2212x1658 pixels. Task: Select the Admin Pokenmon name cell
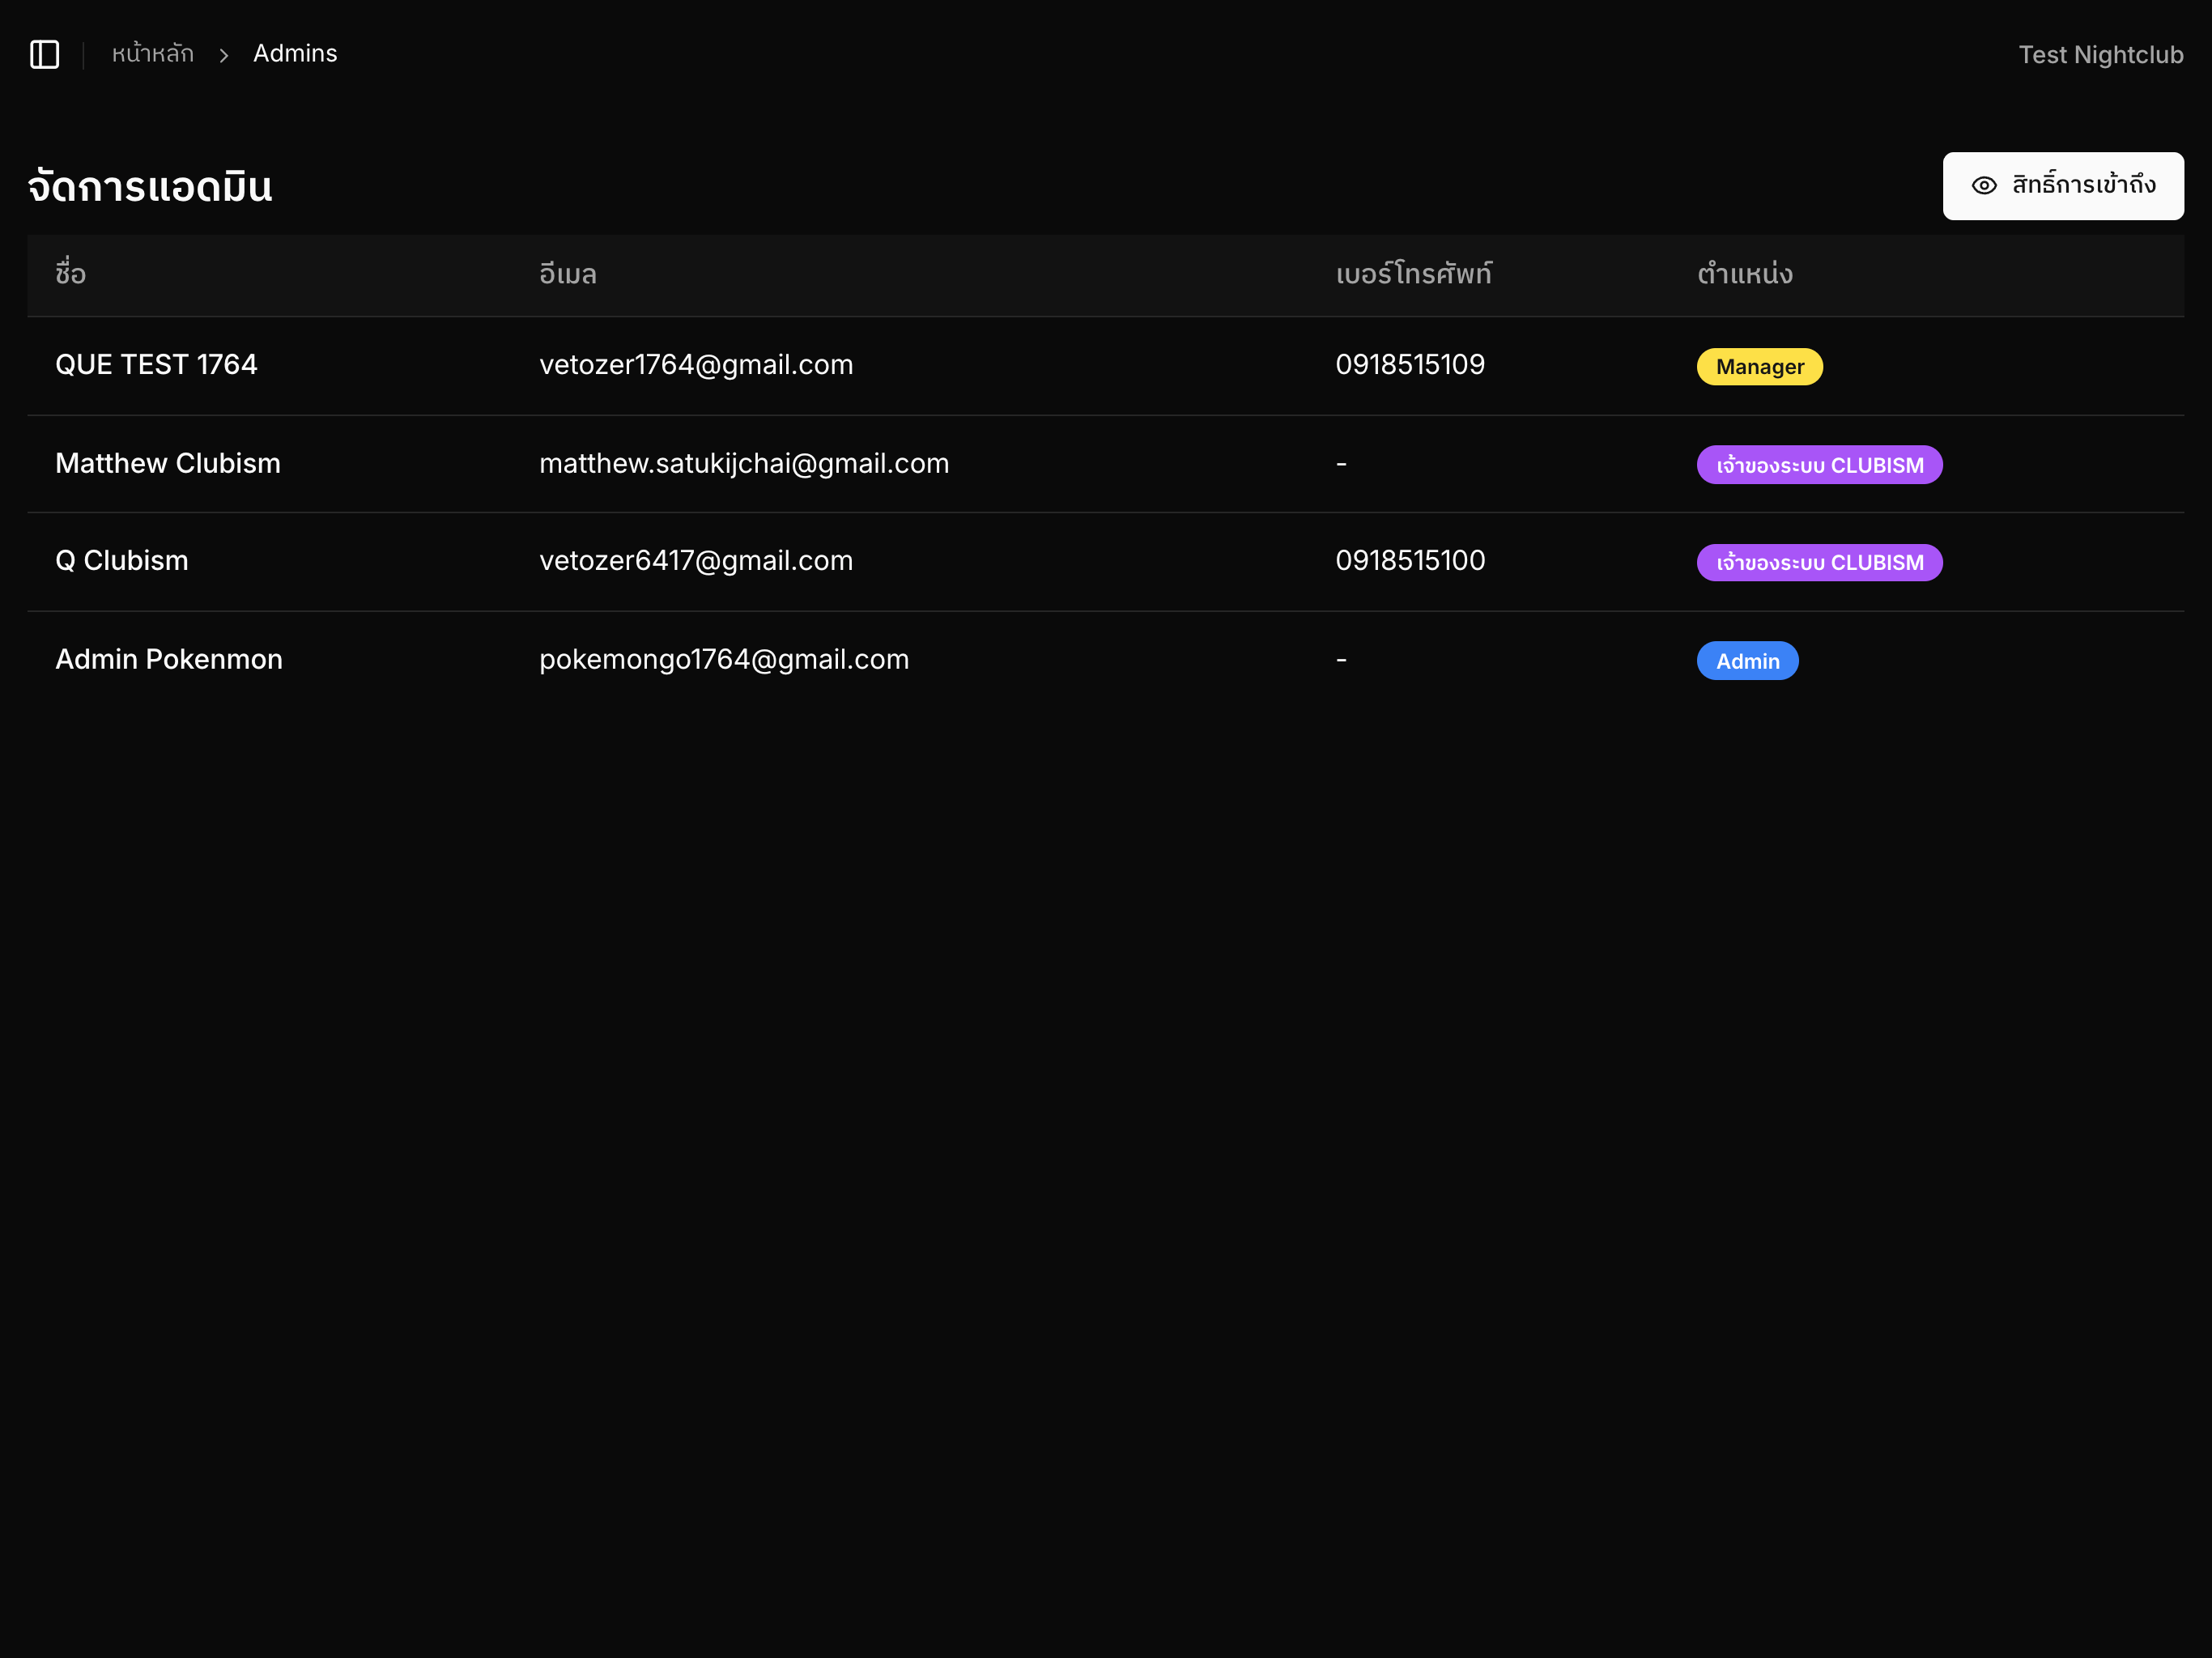point(169,660)
